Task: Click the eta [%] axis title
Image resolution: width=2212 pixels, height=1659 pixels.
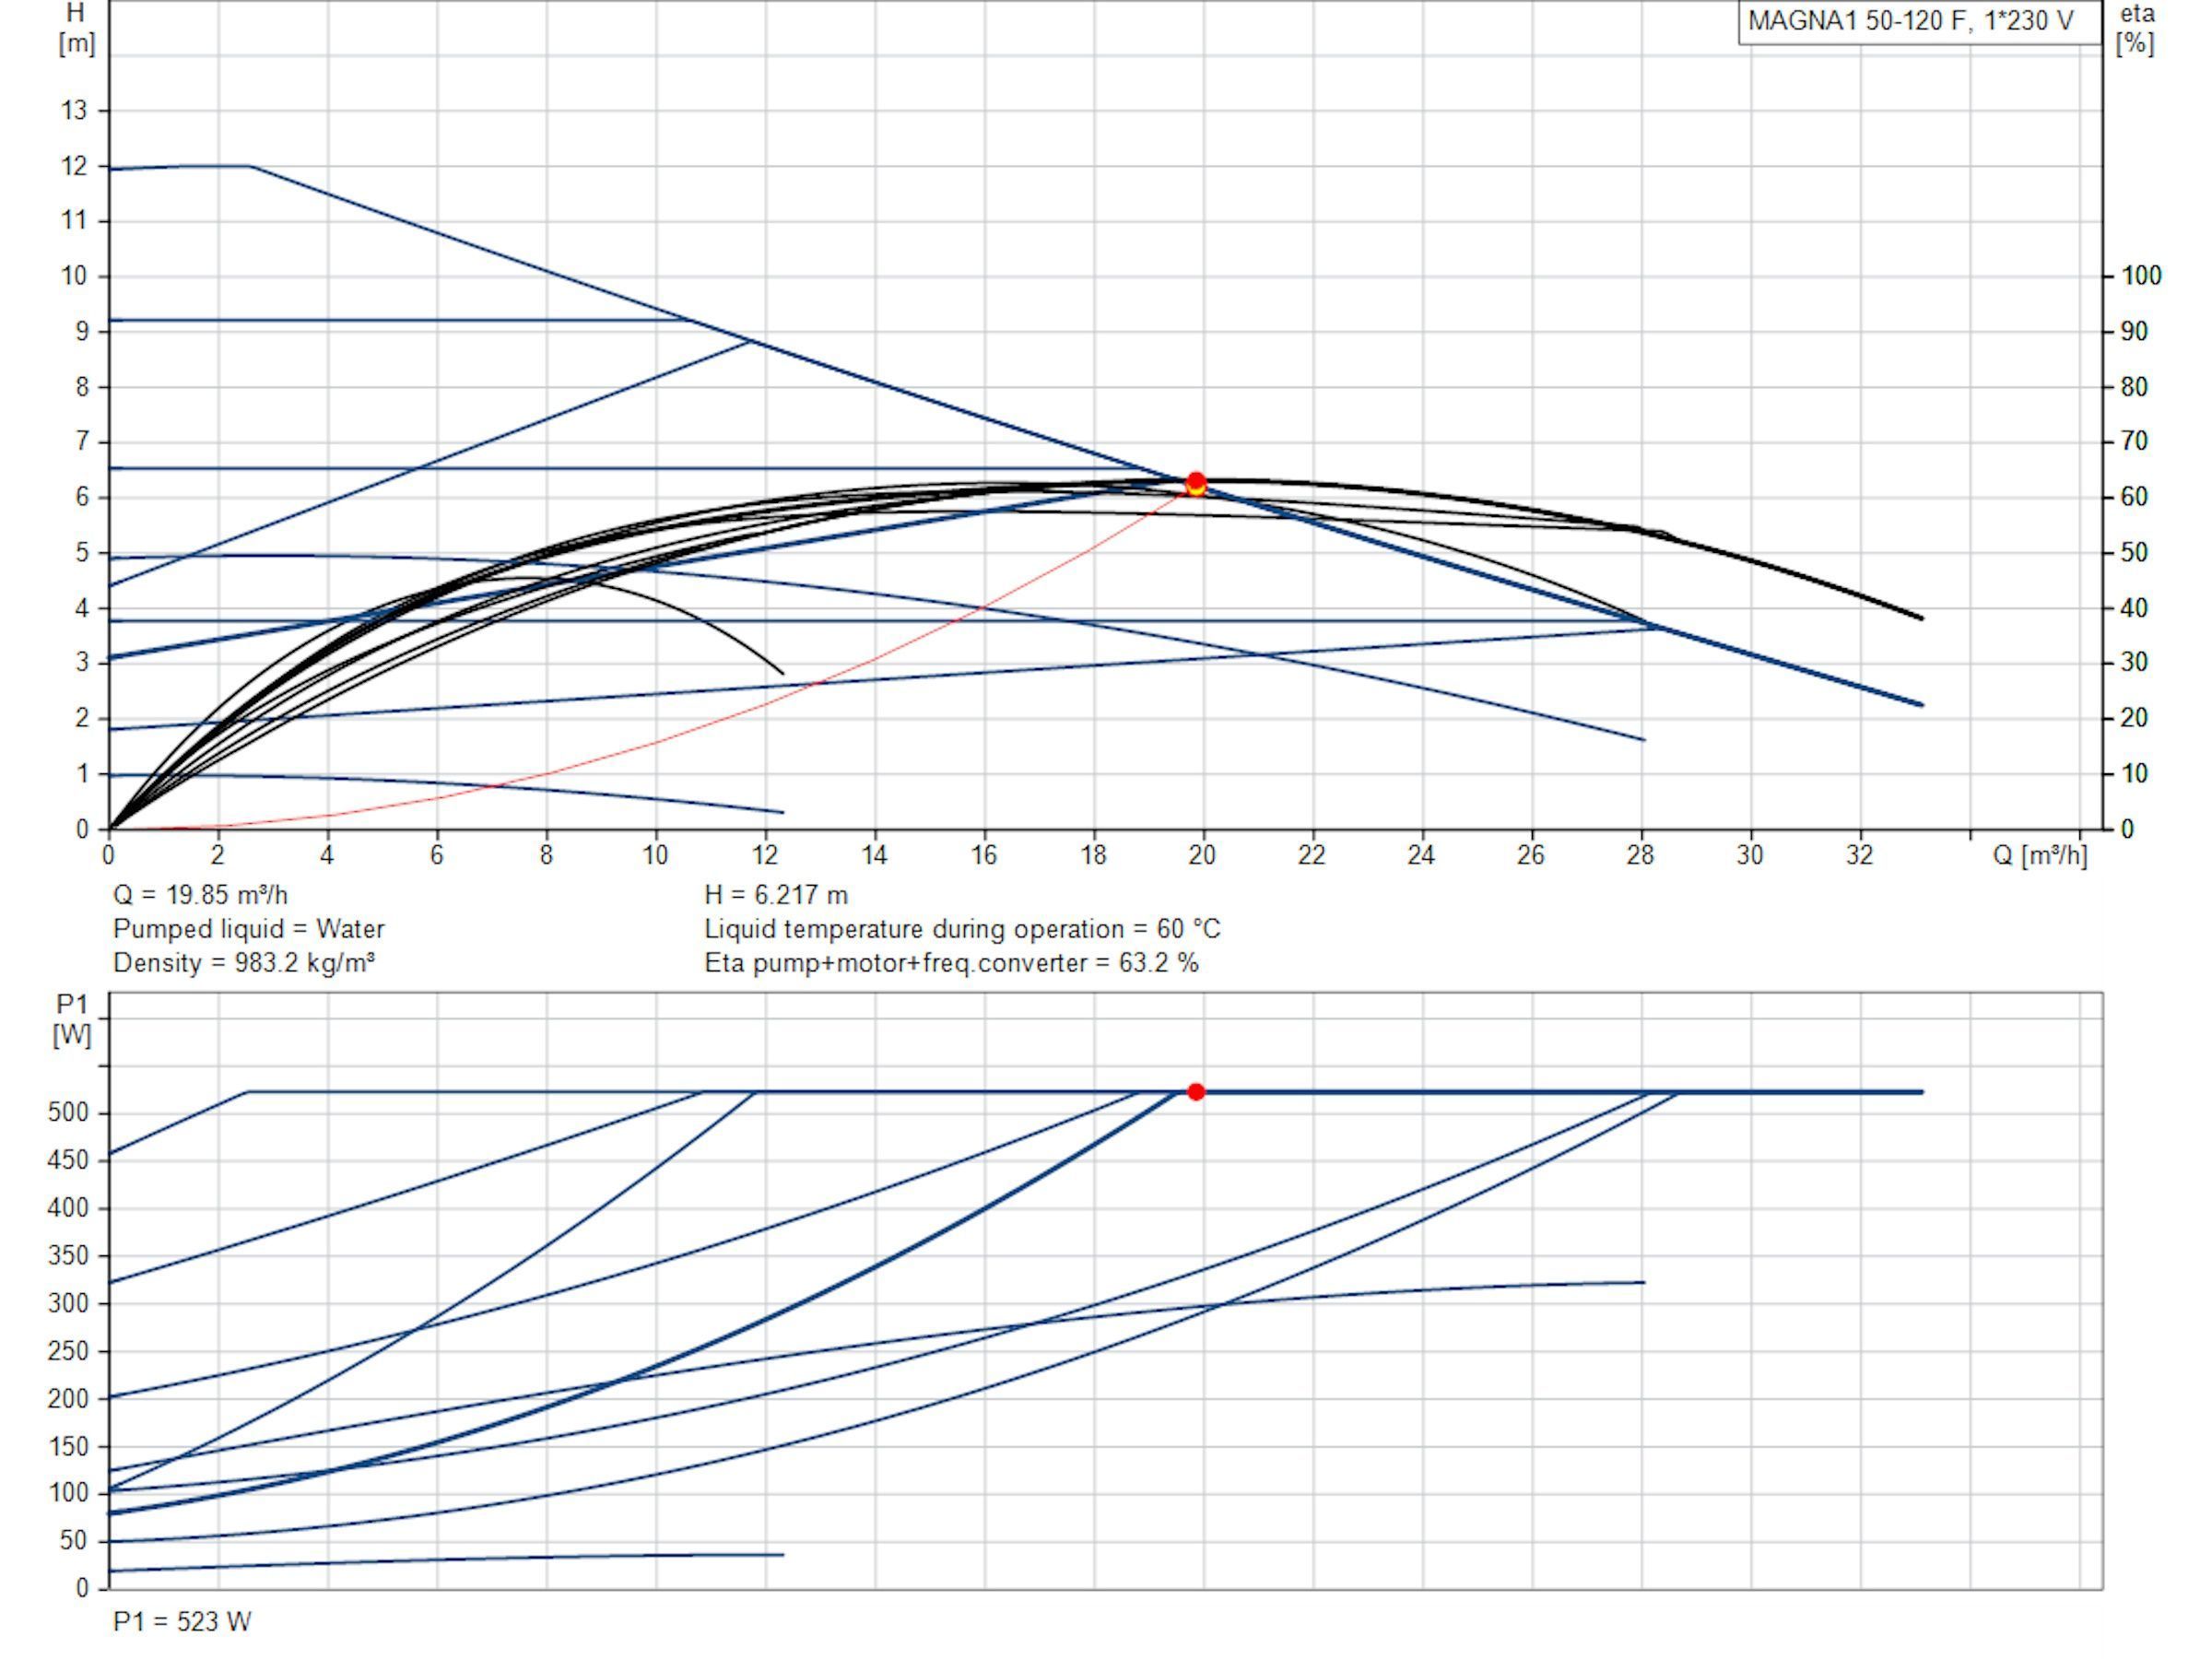Action: [2136, 28]
